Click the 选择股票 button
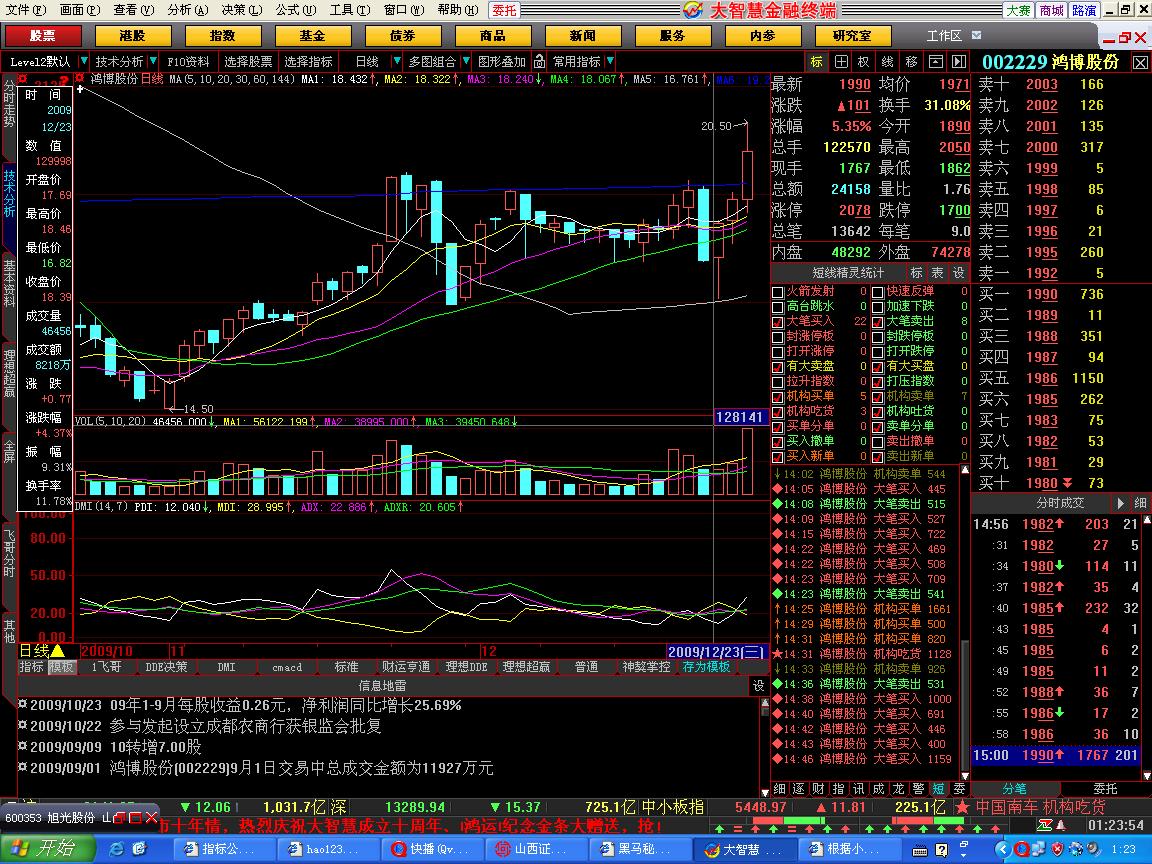The height and width of the screenshot is (864, 1152). (248, 62)
